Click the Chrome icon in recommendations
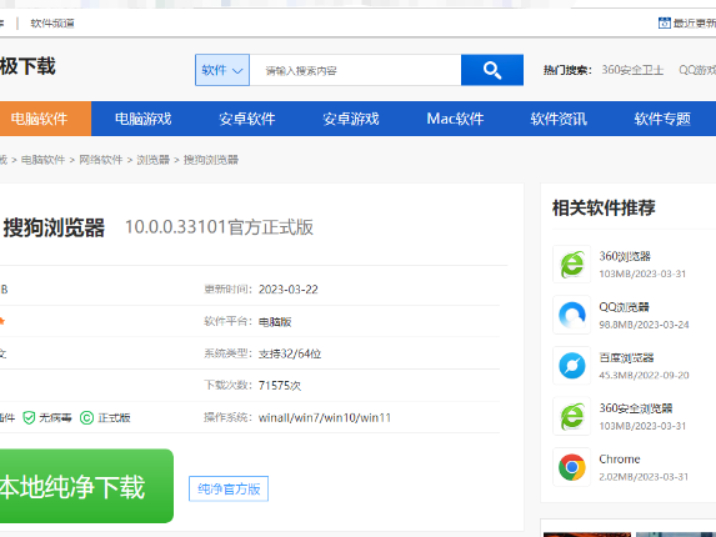This screenshot has width=716, height=537. coord(572,467)
